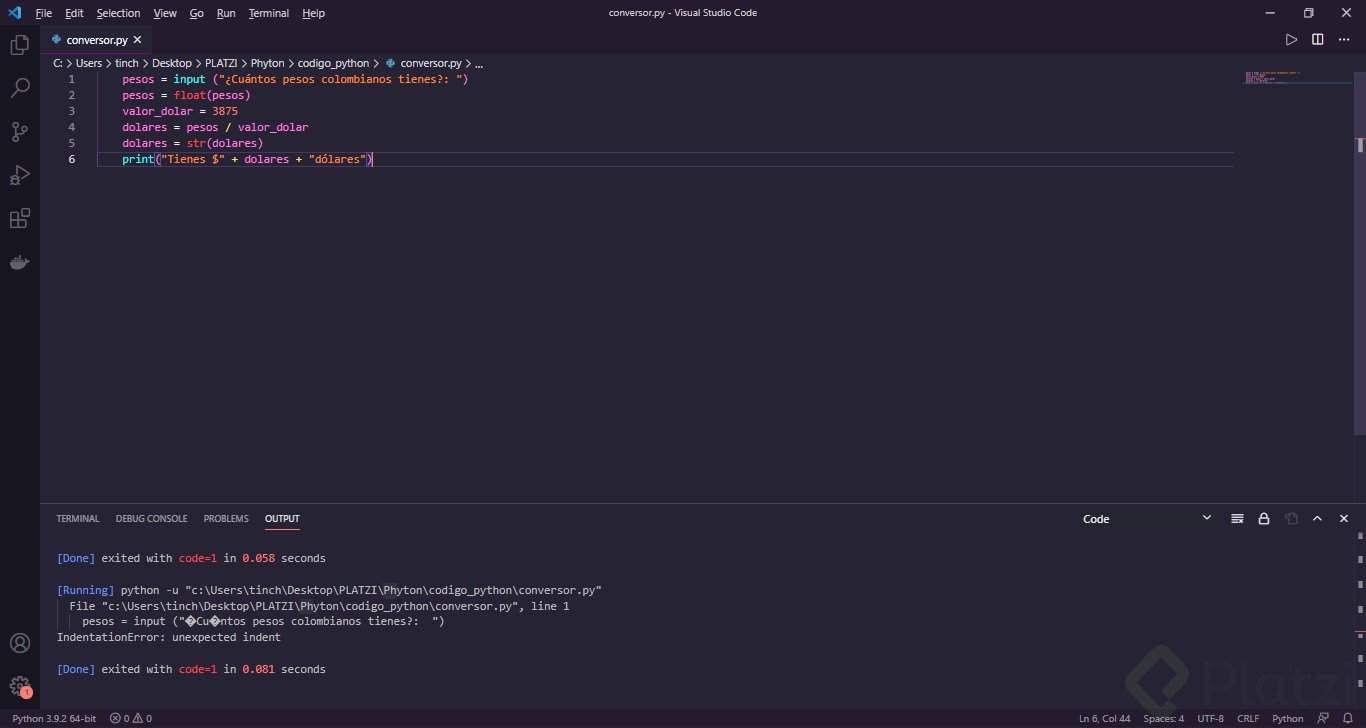Open the Go menu

click(197, 13)
